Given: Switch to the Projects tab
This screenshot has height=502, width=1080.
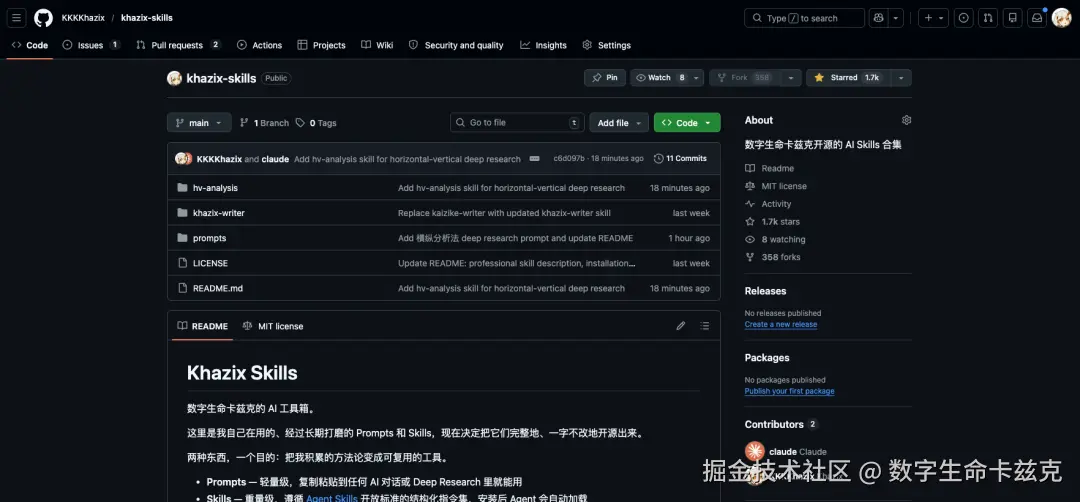Looking at the screenshot, I should [321, 45].
